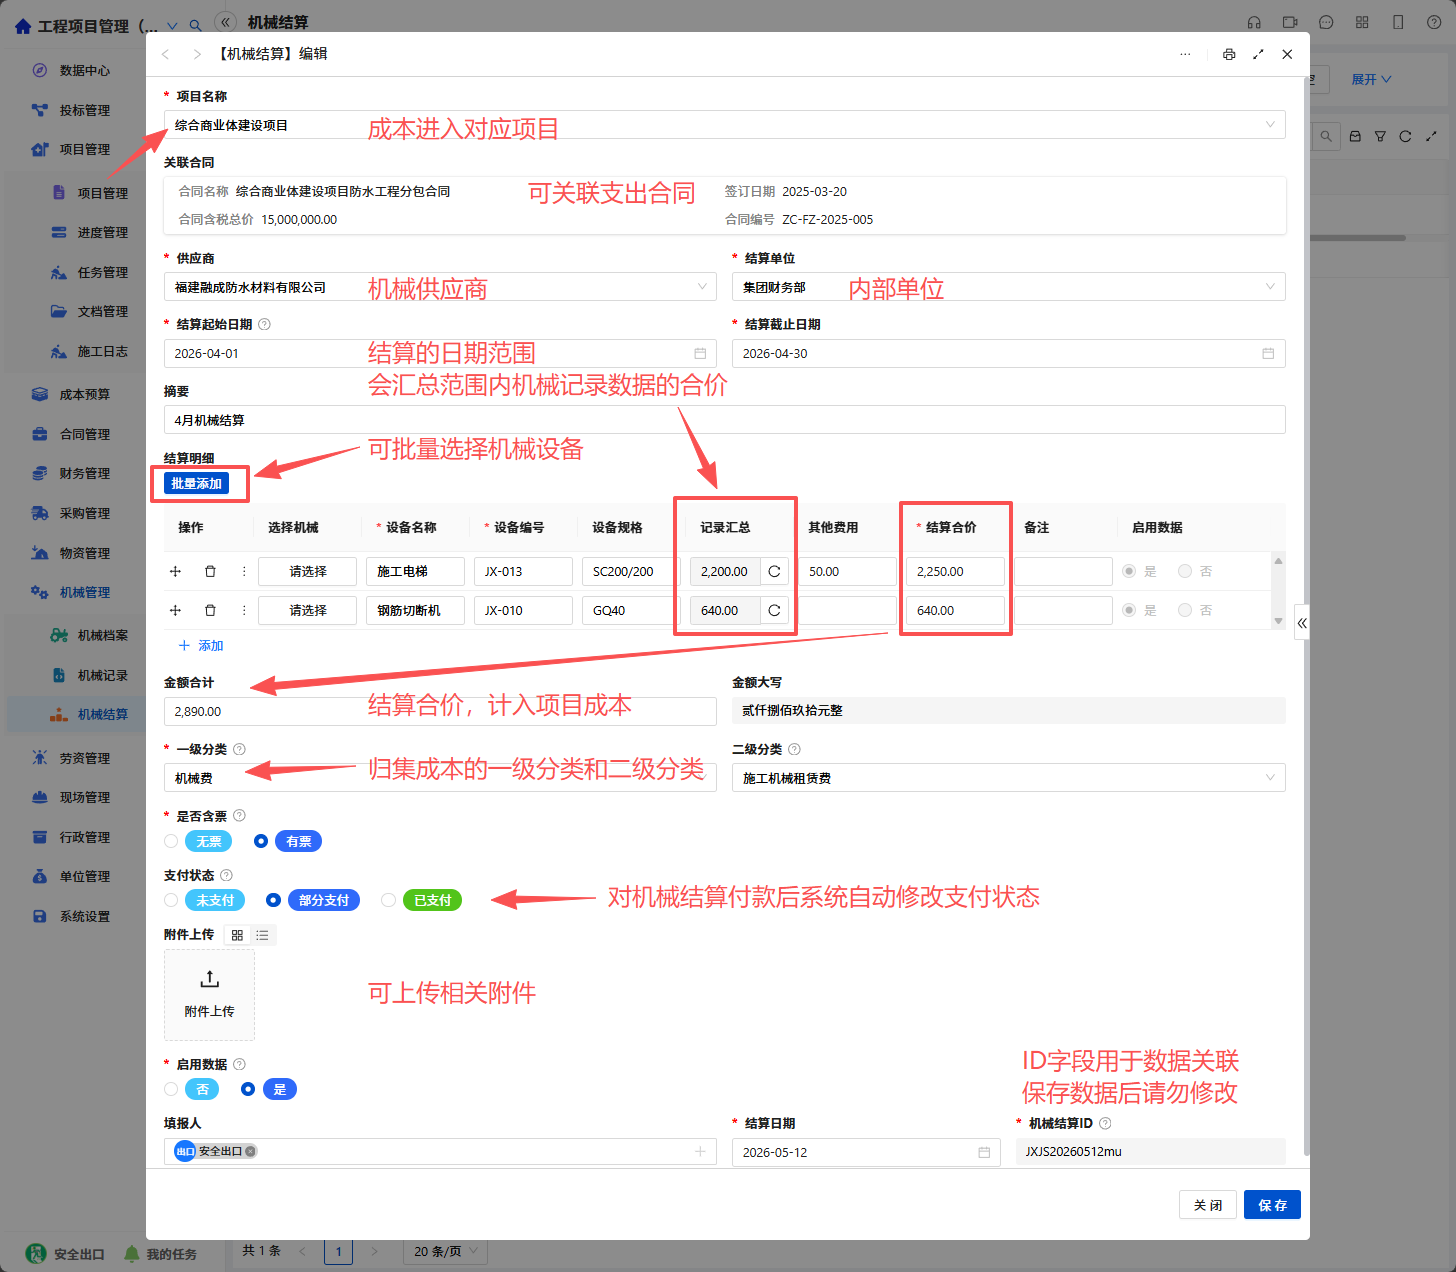Open the 二级分类 dropdown

point(1009,778)
